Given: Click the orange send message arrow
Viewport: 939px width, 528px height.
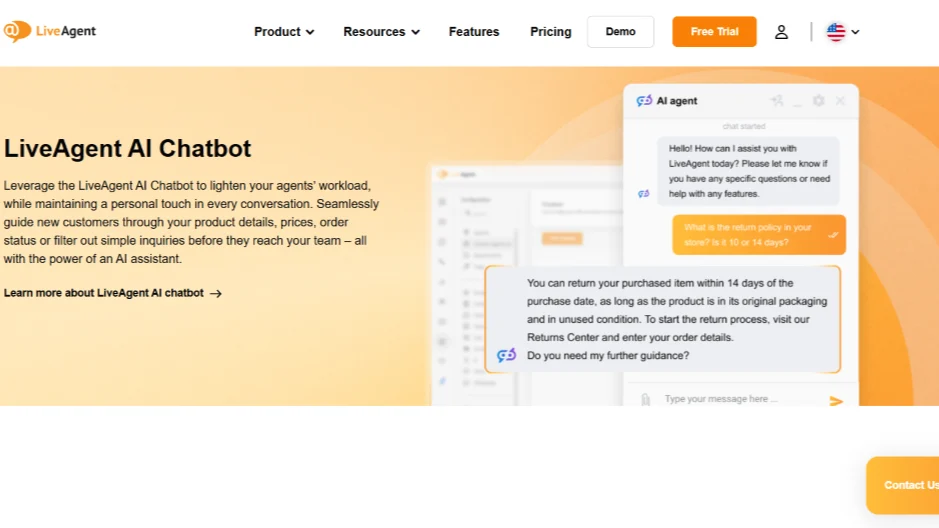Looking at the screenshot, I should [836, 400].
